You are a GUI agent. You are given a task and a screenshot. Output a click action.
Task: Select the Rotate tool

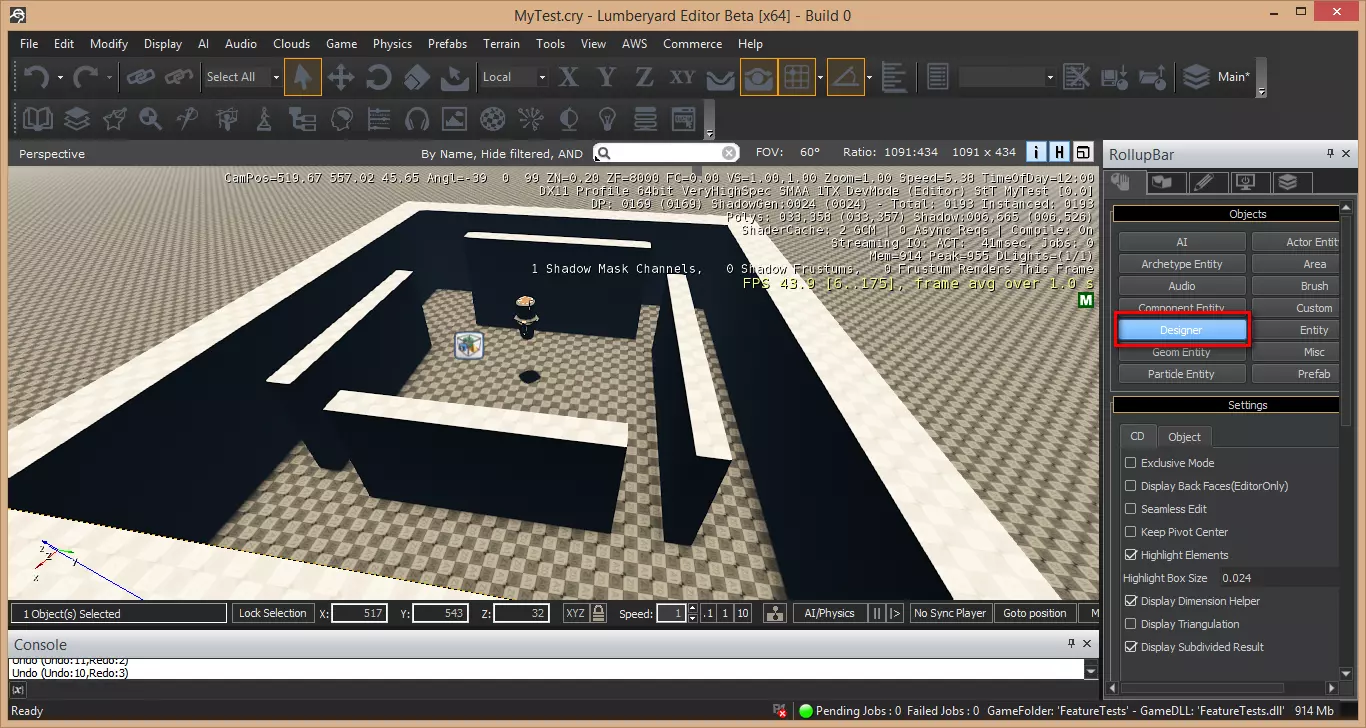pyautogui.click(x=379, y=77)
